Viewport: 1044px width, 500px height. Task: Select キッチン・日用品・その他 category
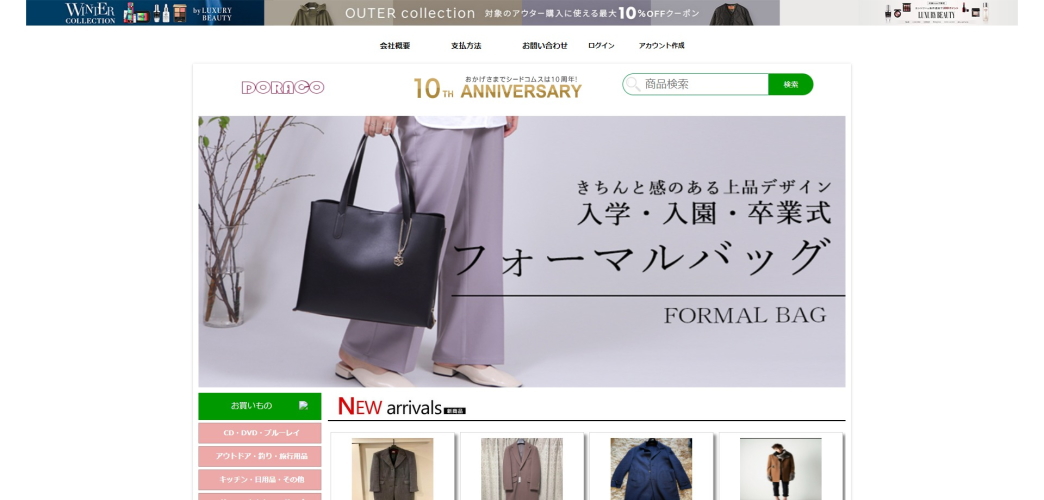(260, 480)
